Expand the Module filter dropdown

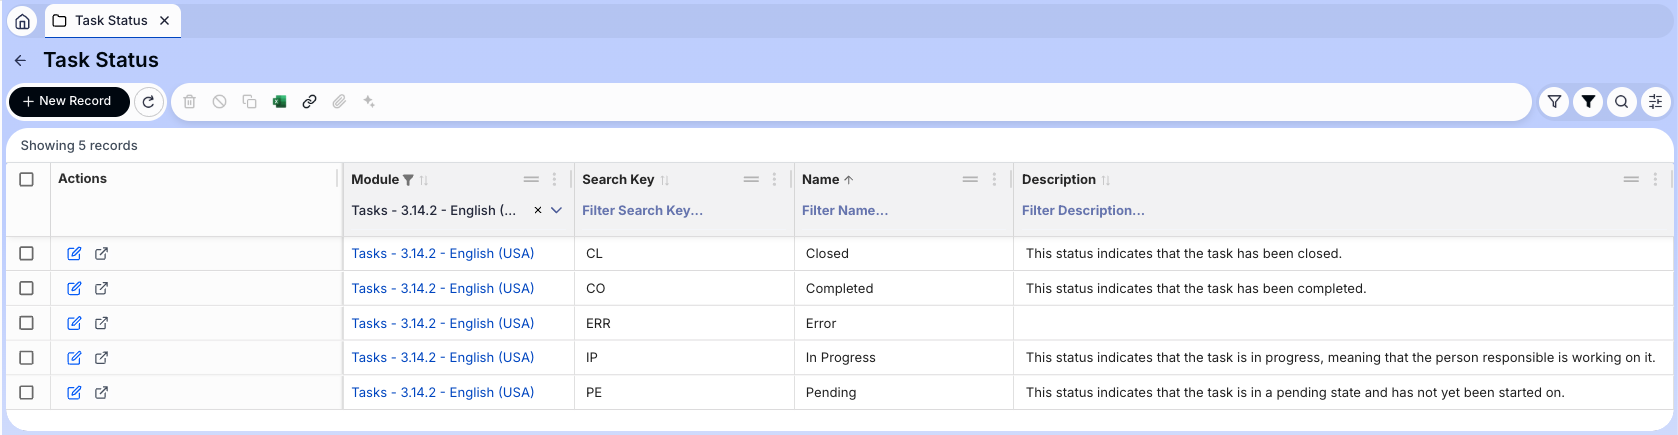click(556, 211)
